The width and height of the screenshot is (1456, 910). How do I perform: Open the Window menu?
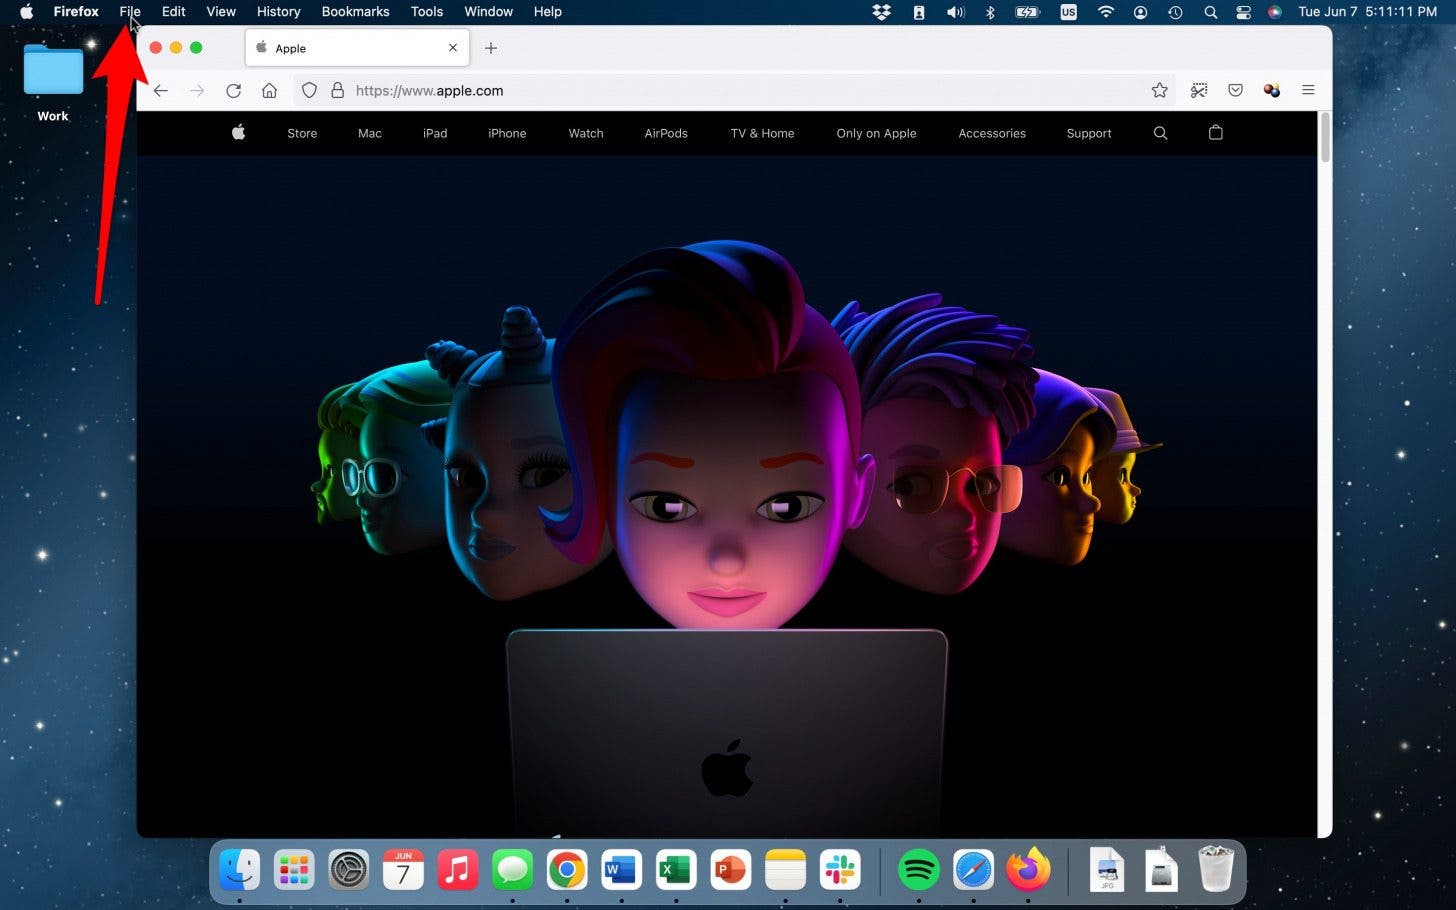tap(489, 12)
